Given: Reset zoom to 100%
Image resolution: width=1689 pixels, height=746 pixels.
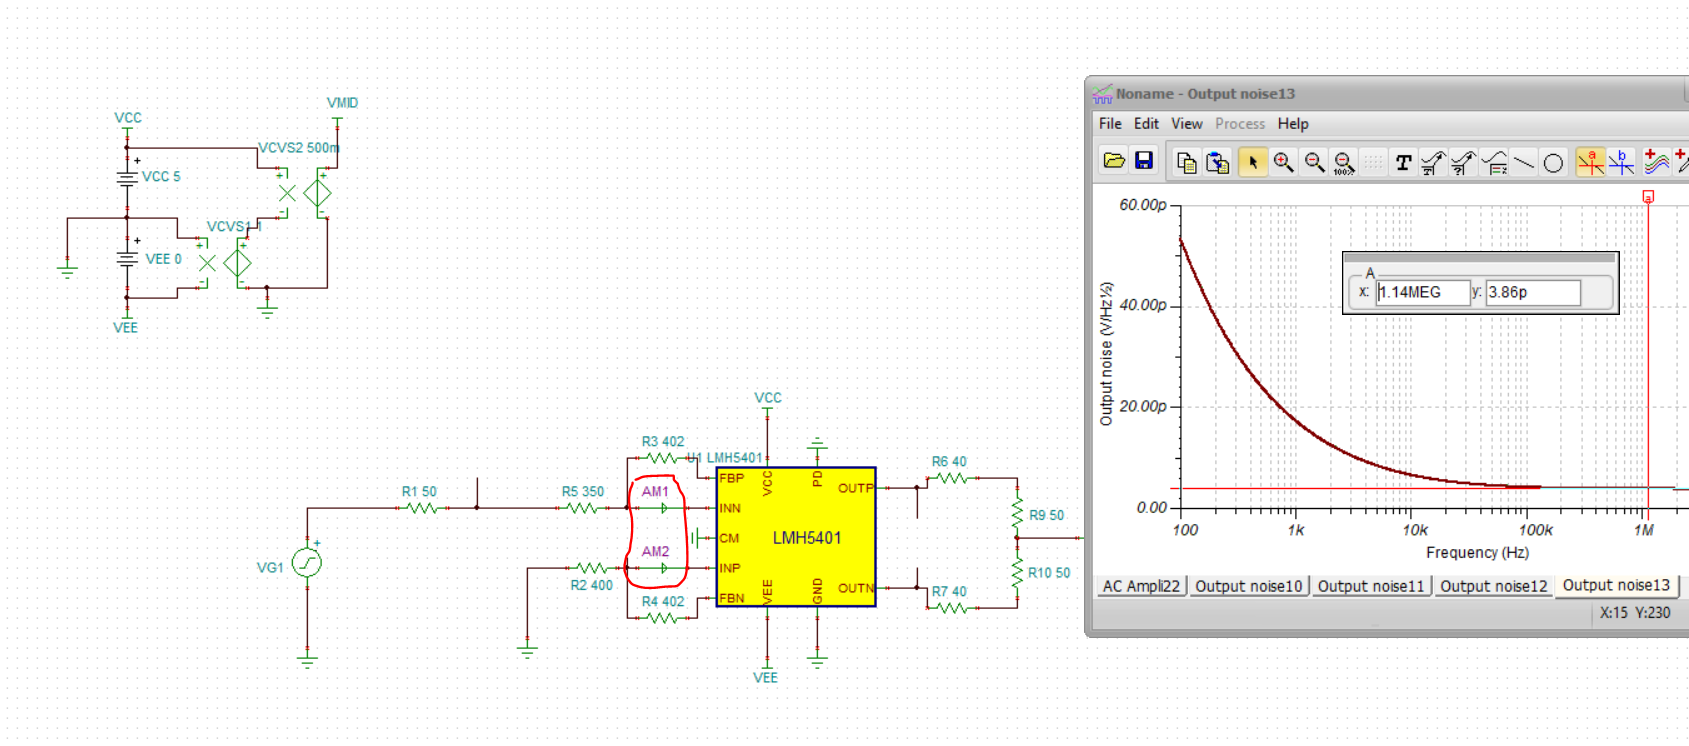Looking at the screenshot, I should tap(1344, 162).
